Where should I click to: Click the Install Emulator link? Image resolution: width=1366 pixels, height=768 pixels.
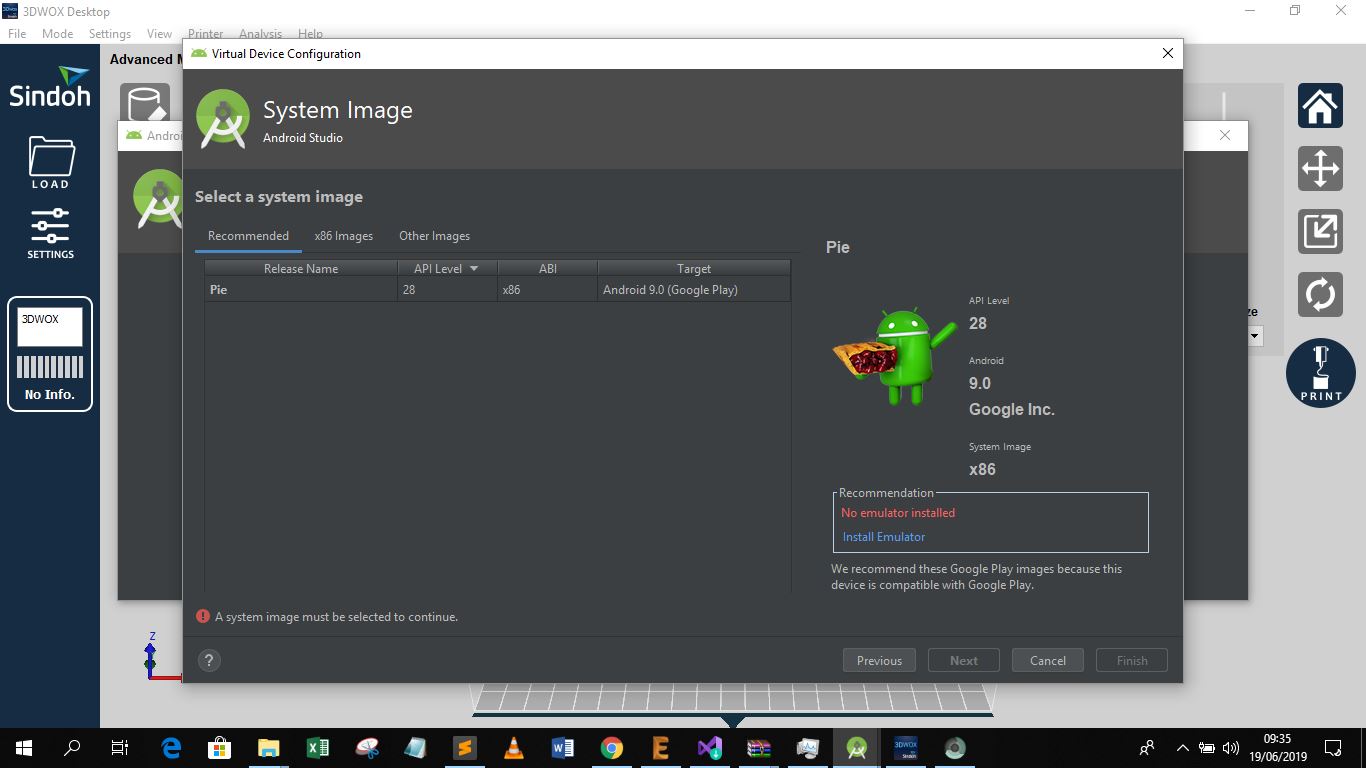coord(884,537)
